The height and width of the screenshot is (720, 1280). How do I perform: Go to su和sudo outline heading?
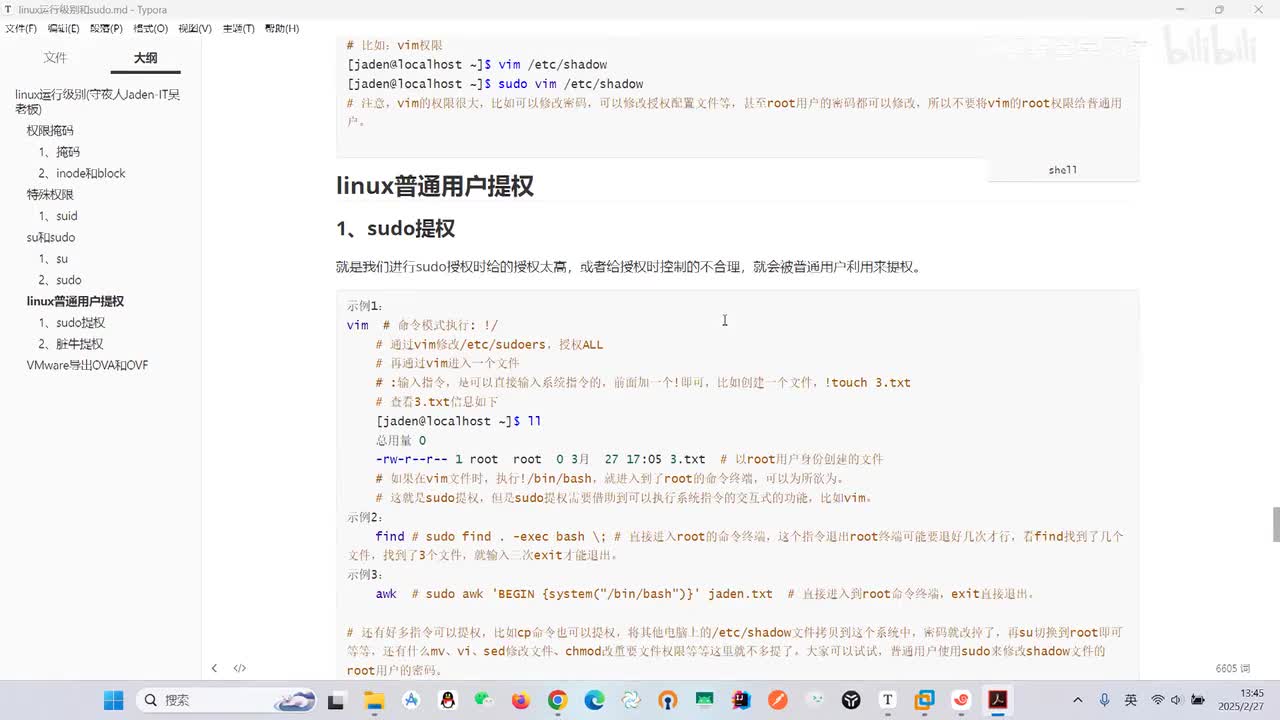51,238
